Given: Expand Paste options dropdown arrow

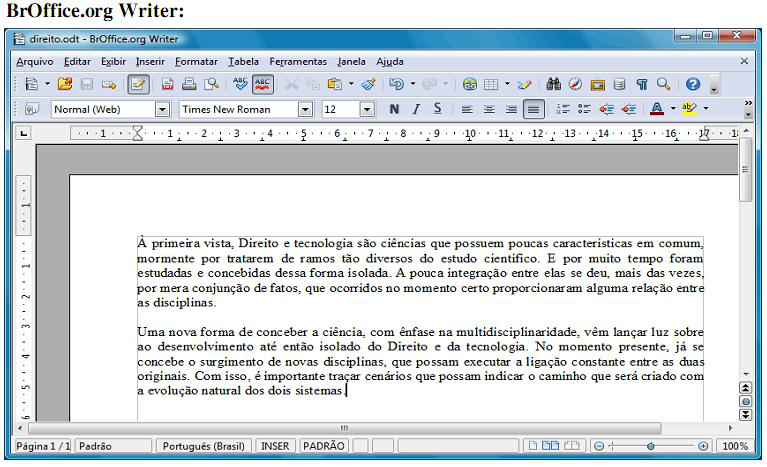Looking at the screenshot, I should pos(351,84).
